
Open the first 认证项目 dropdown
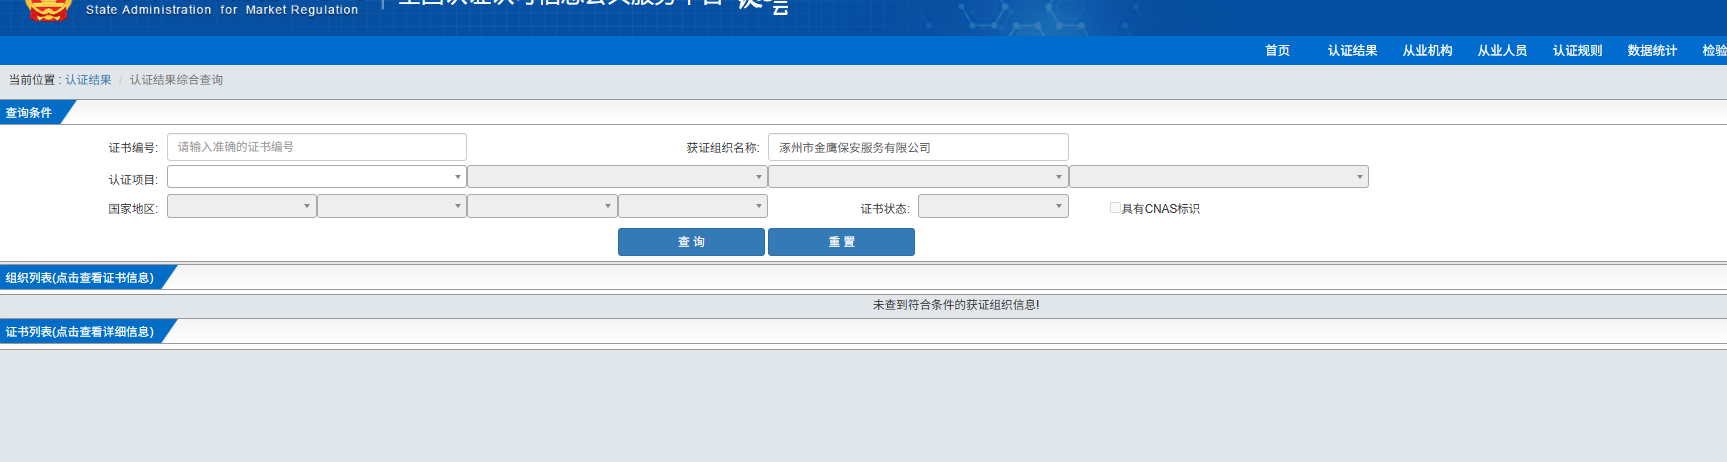click(x=317, y=177)
